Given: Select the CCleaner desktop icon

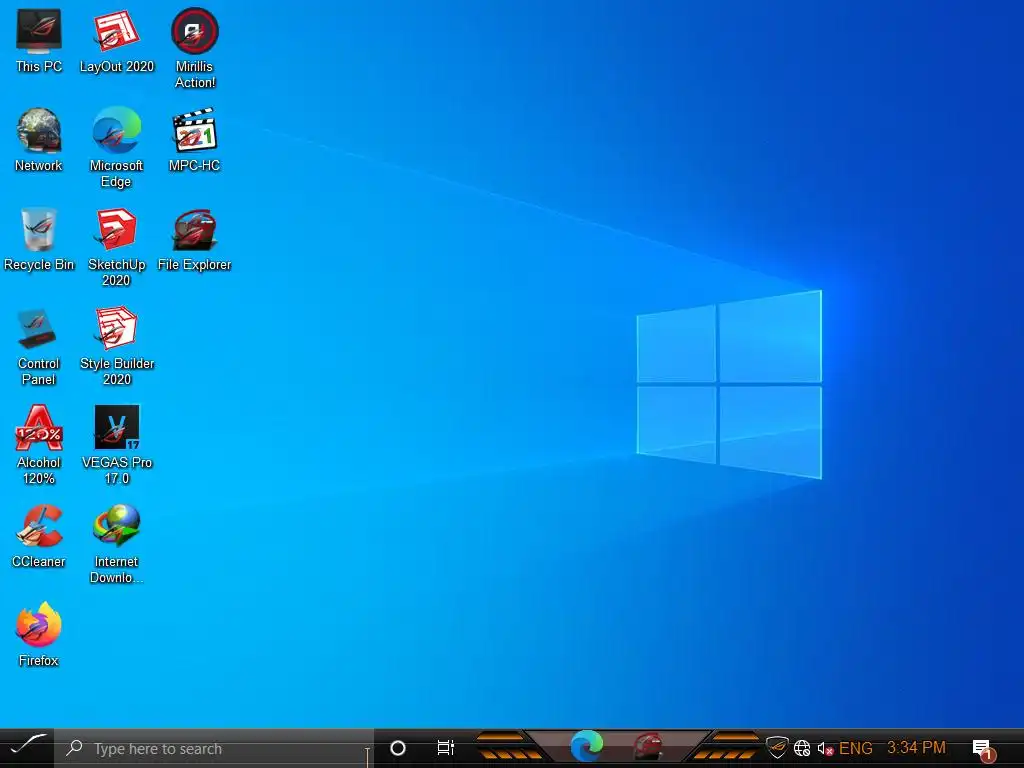Looking at the screenshot, I should pyautogui.click(x=39, y=537).
